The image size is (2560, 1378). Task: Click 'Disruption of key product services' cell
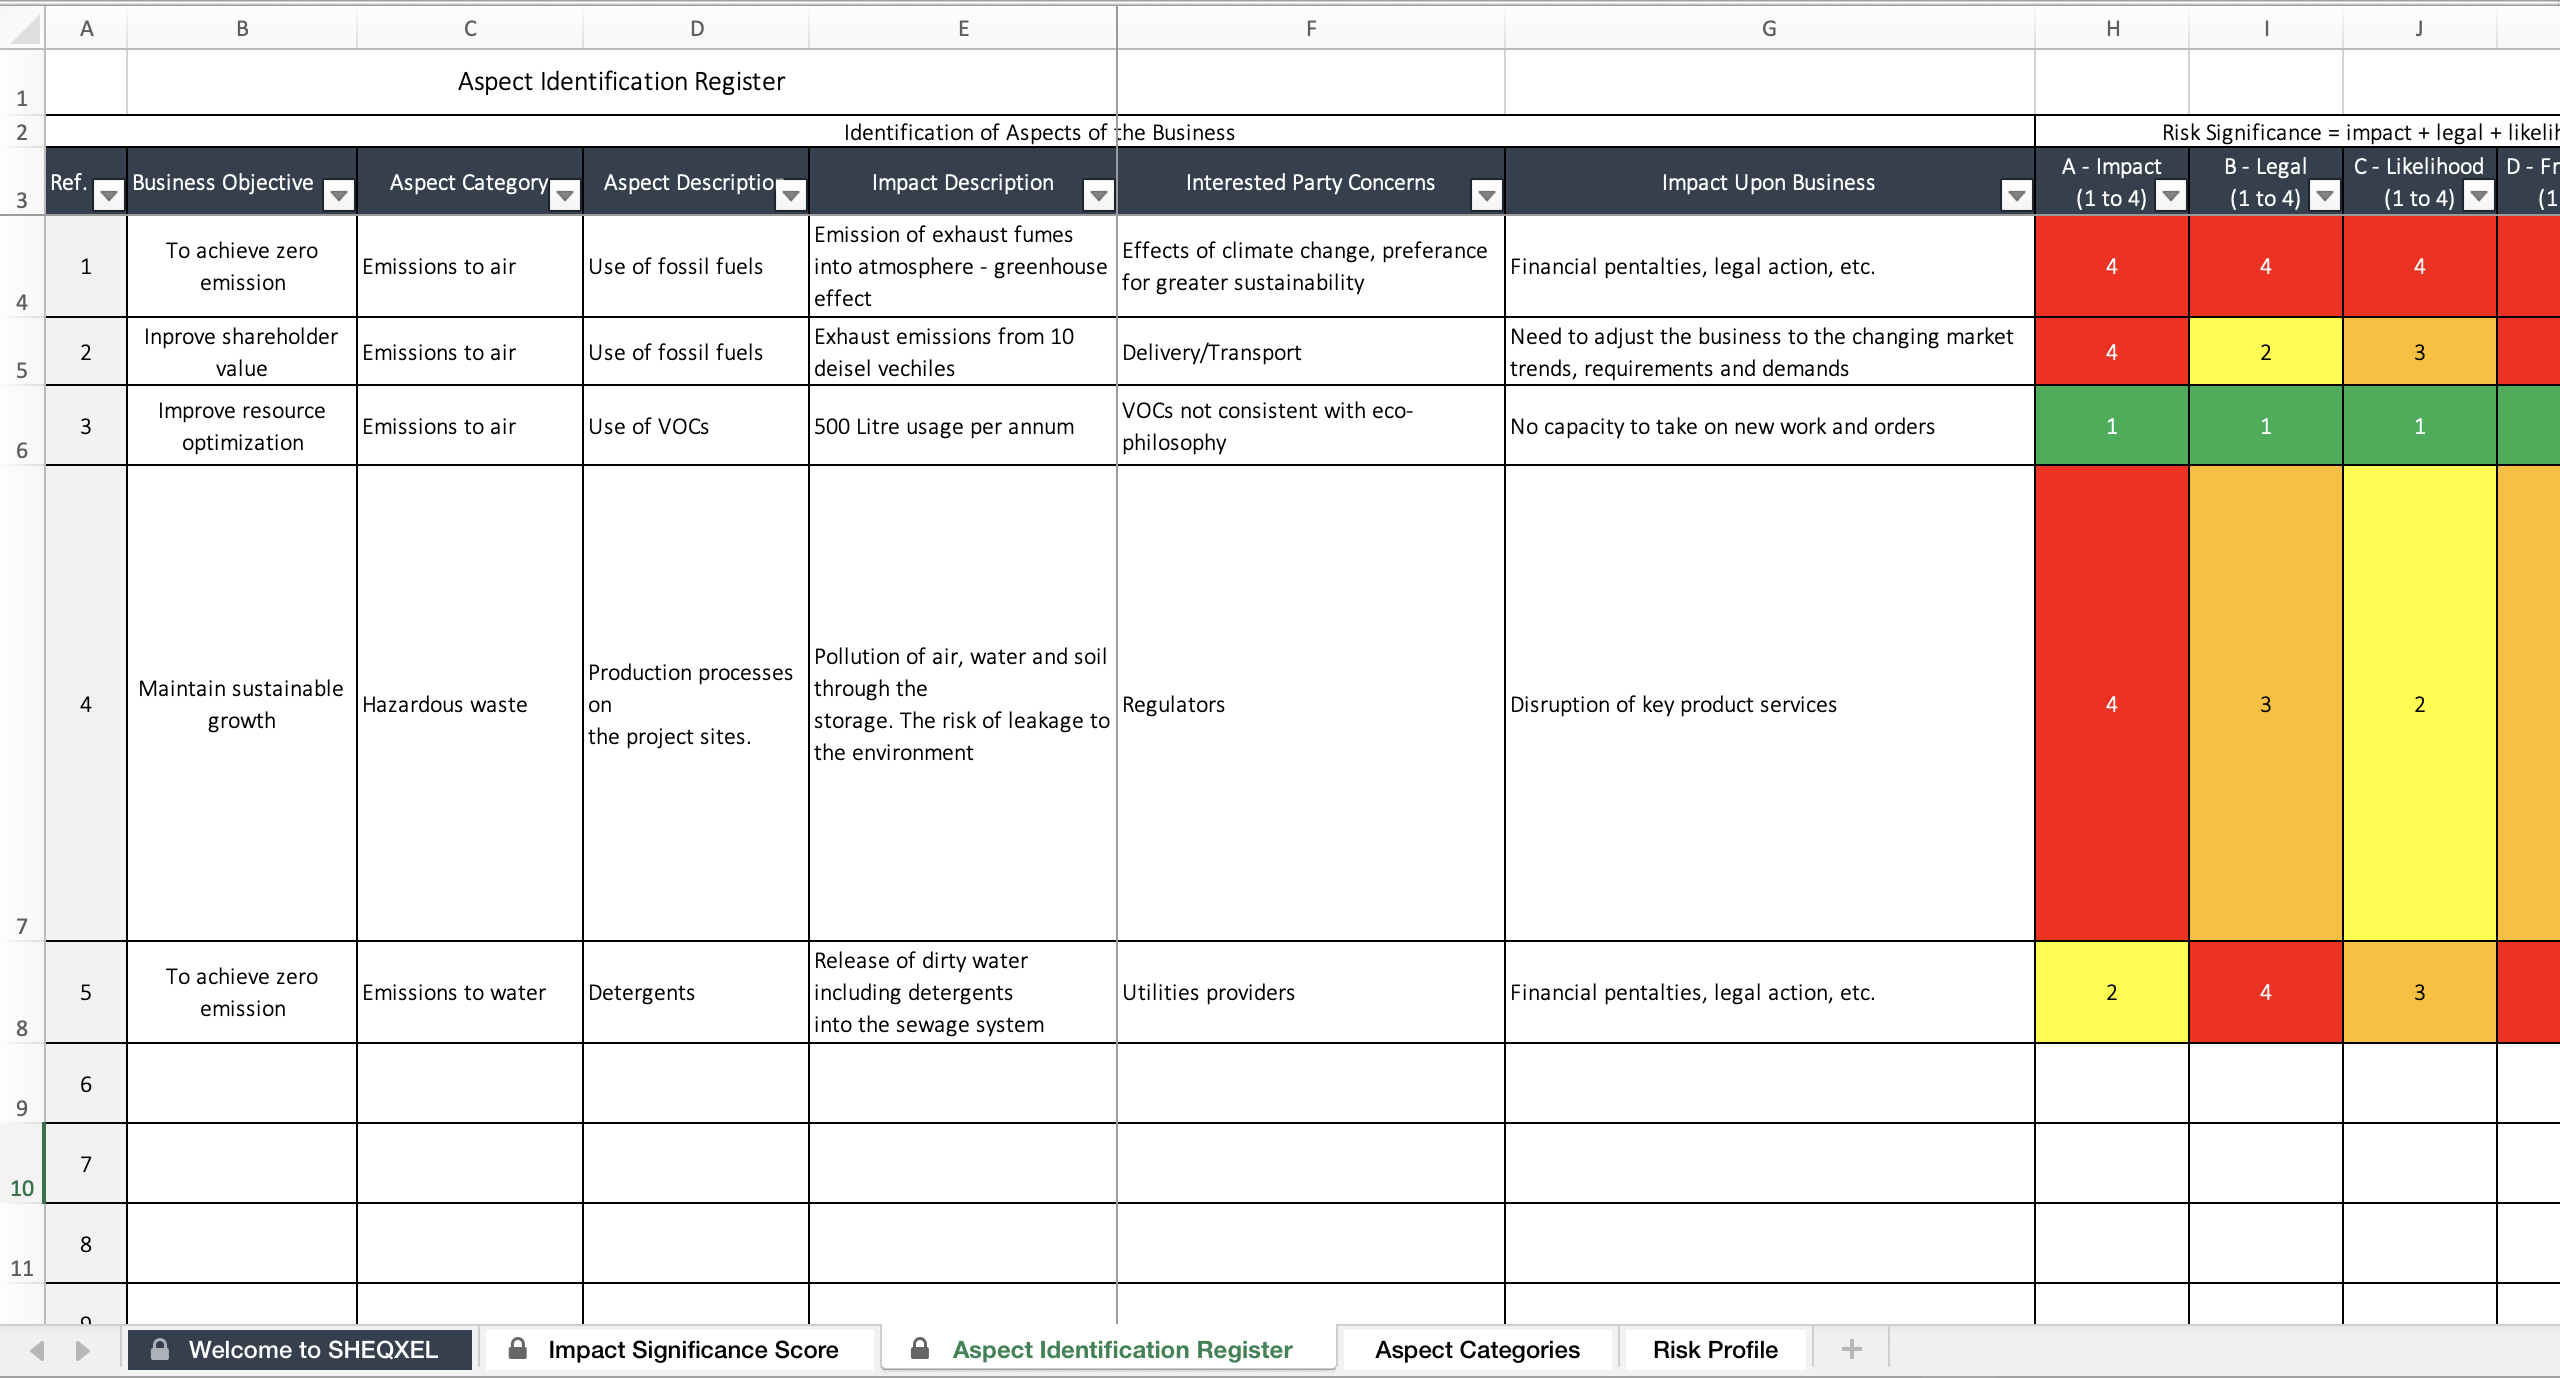pos(1770,704)
